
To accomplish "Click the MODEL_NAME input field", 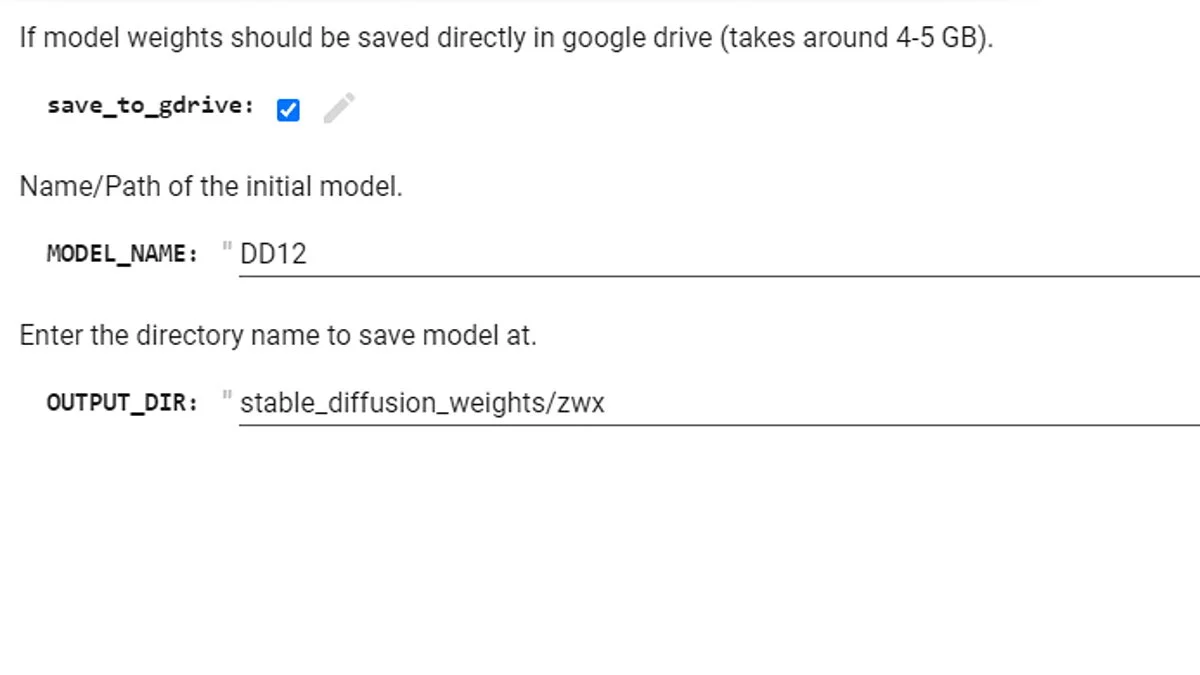I will (x=700, y=254).
